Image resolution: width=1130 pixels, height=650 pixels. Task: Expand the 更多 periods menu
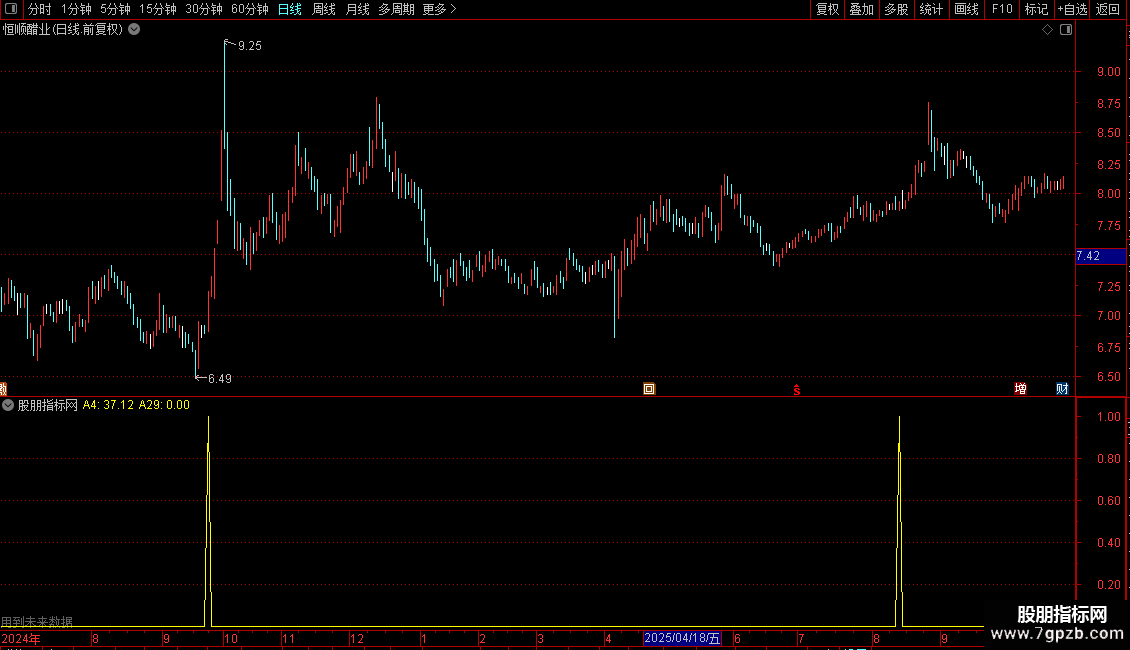coord(439,9)
